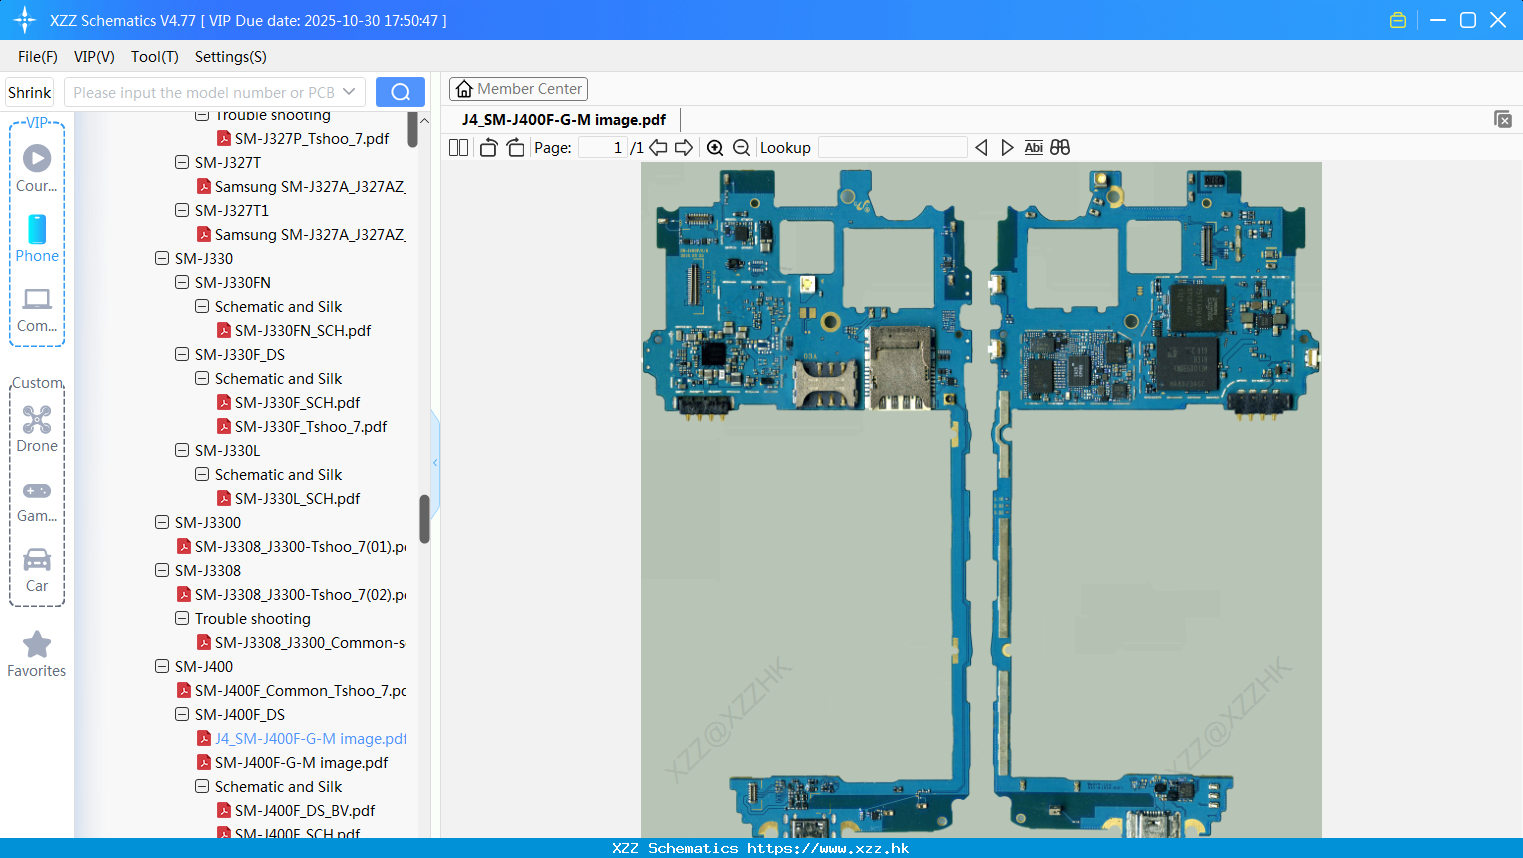Open the Settings(S) menu
This screenshot has height=858, width=1523.
pos(231,57)
